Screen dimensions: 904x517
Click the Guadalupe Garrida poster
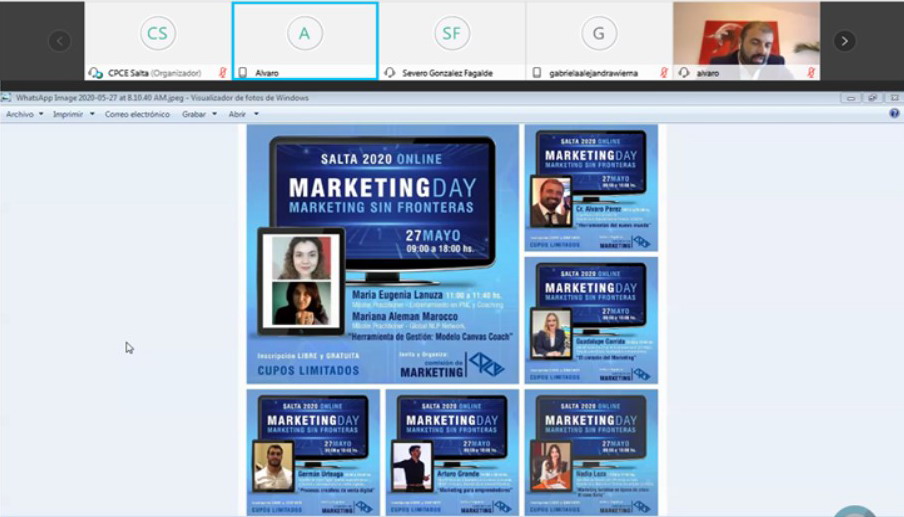(x=591, y=320)
